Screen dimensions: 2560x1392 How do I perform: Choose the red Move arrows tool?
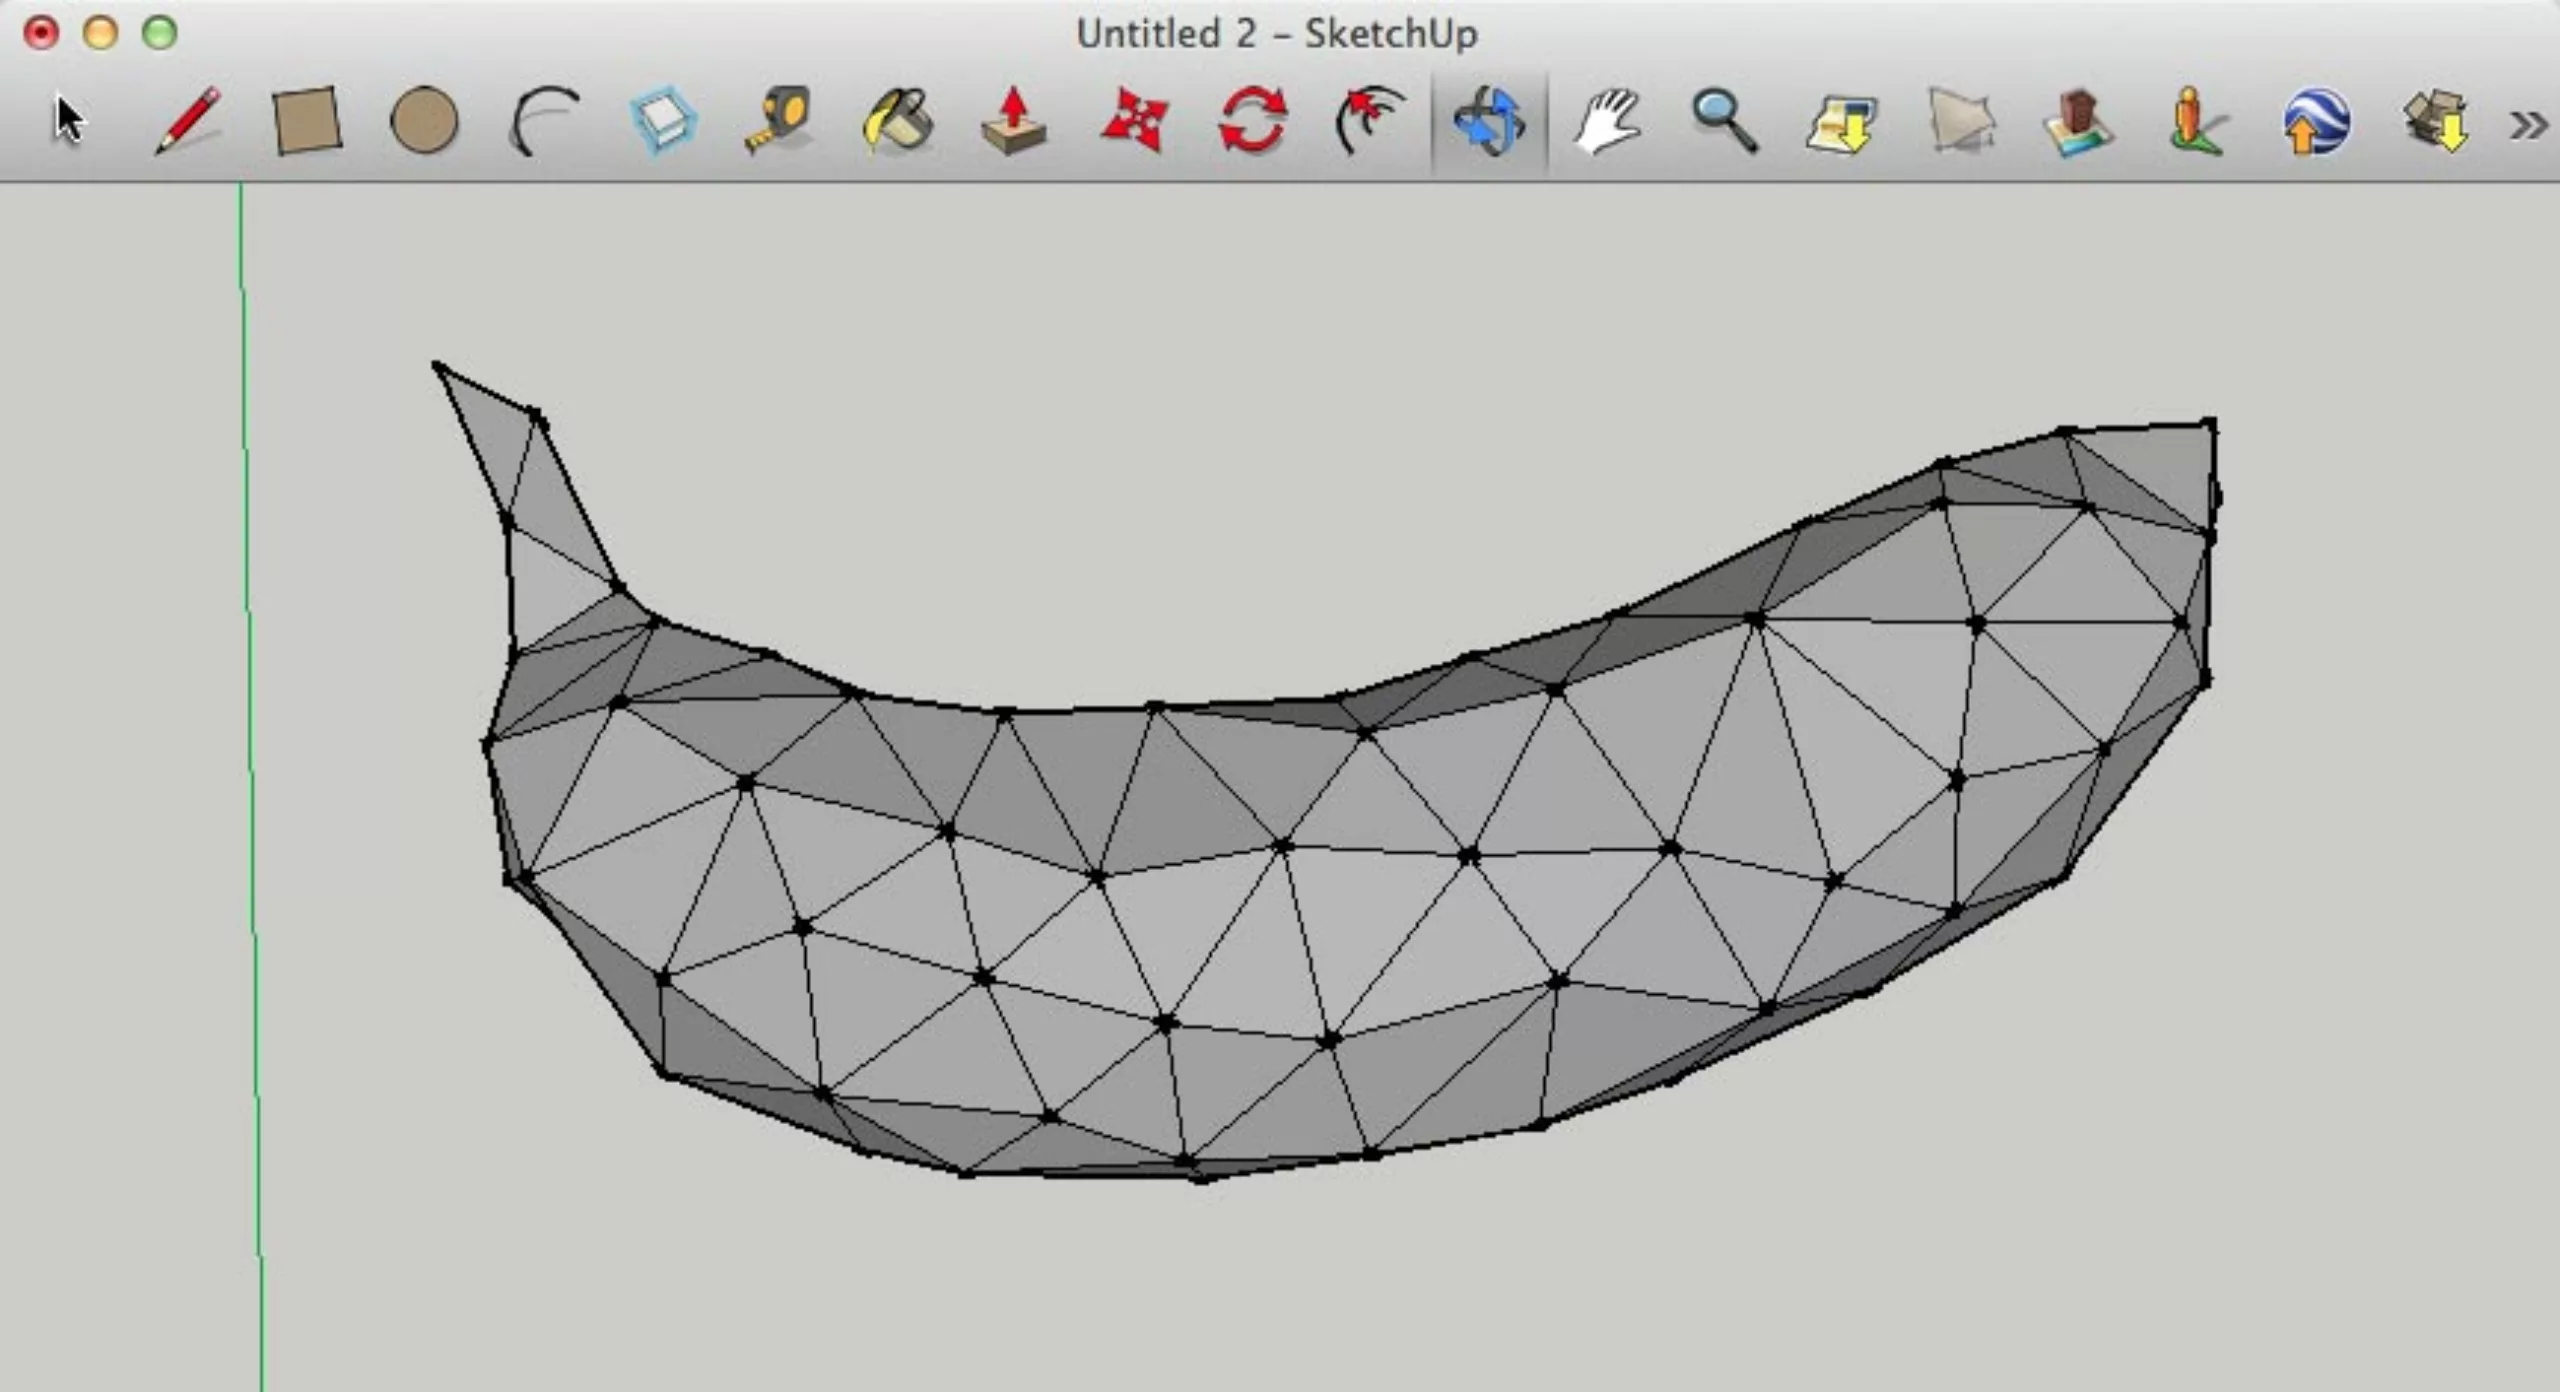click(x=1134, y=121)
